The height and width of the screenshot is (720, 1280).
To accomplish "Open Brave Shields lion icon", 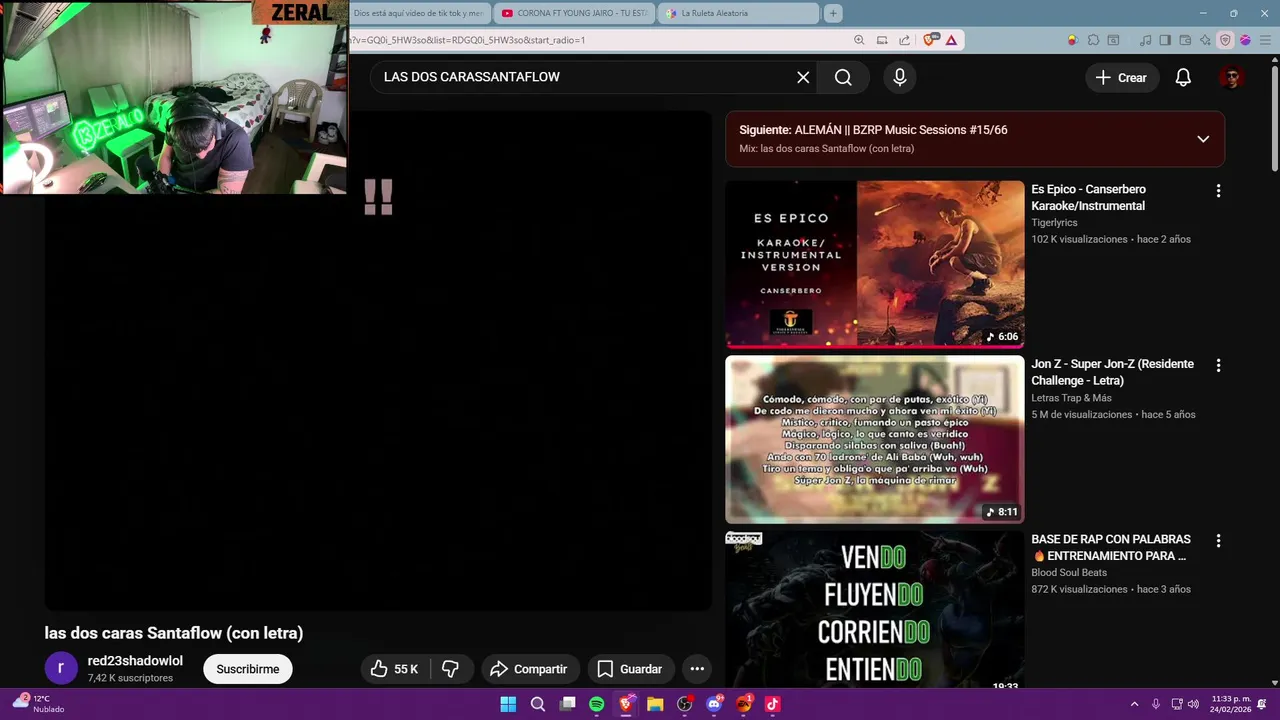I will [931, 40].
